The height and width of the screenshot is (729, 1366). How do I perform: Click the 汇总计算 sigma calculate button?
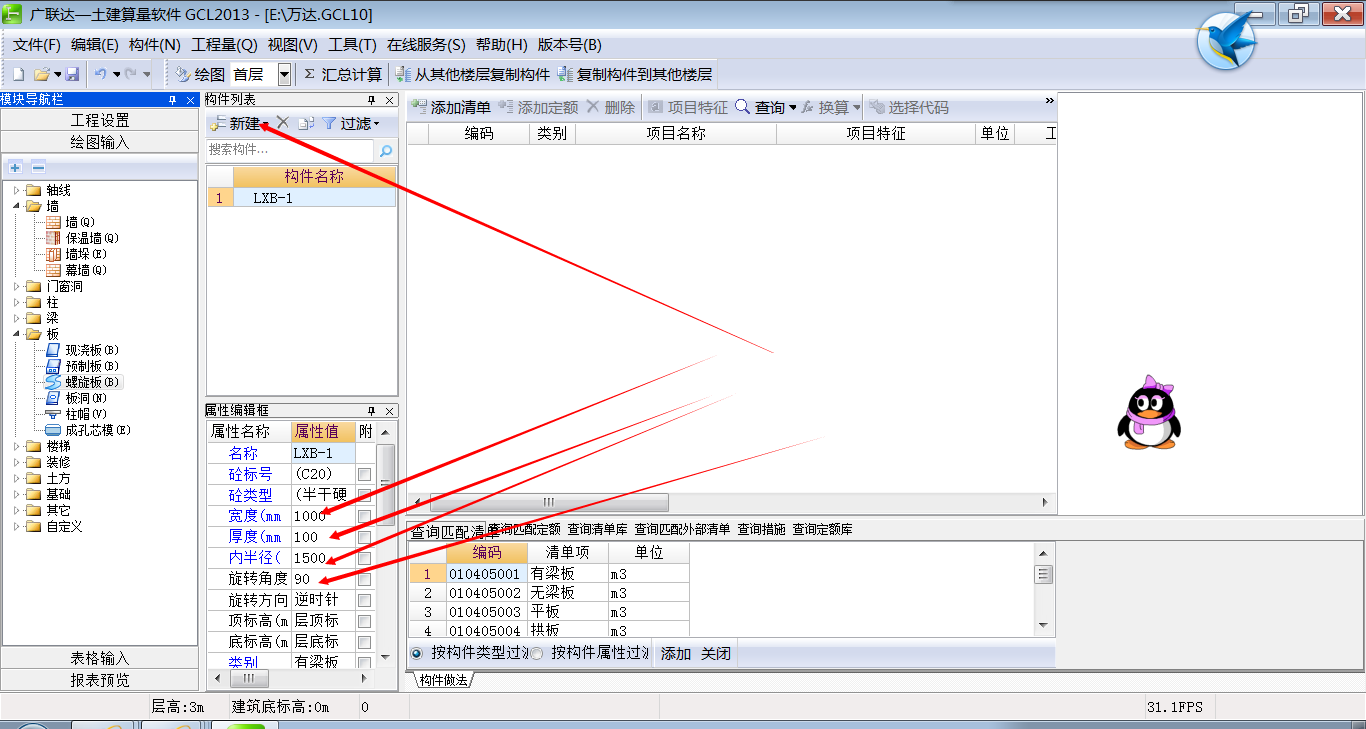click(x=342, y=74)
